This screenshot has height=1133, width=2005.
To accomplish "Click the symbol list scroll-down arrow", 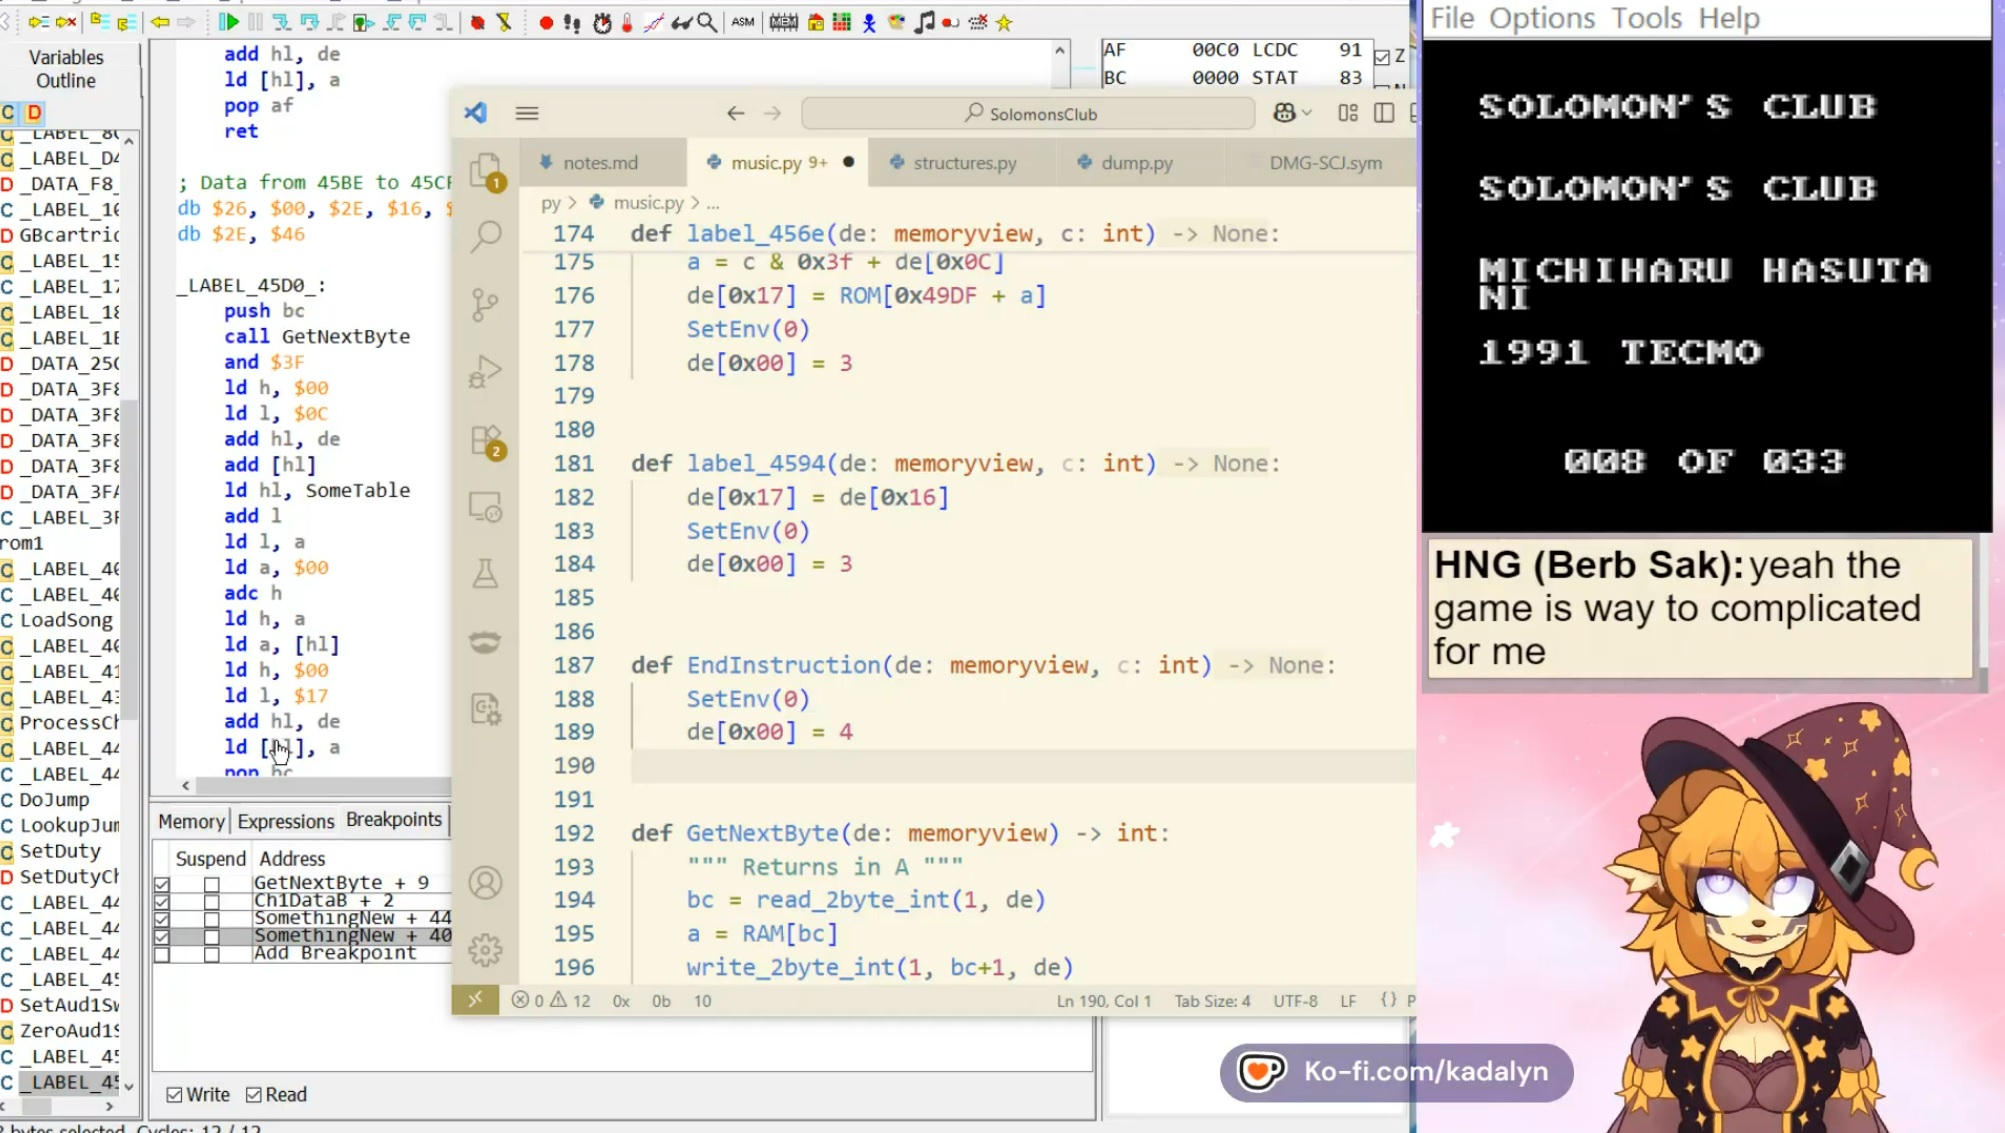I will coord(129,1086).
